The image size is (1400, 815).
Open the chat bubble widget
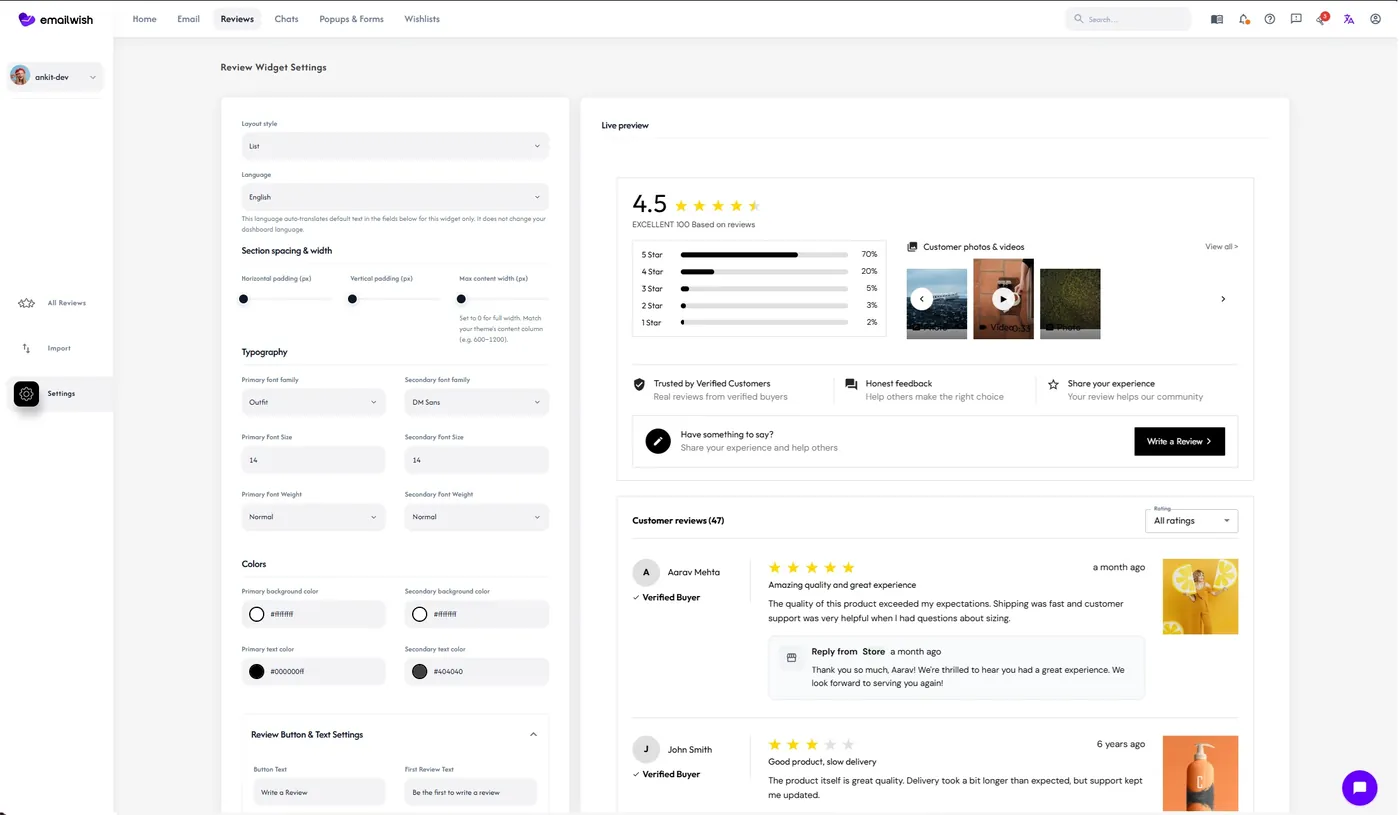(1359, 788)
